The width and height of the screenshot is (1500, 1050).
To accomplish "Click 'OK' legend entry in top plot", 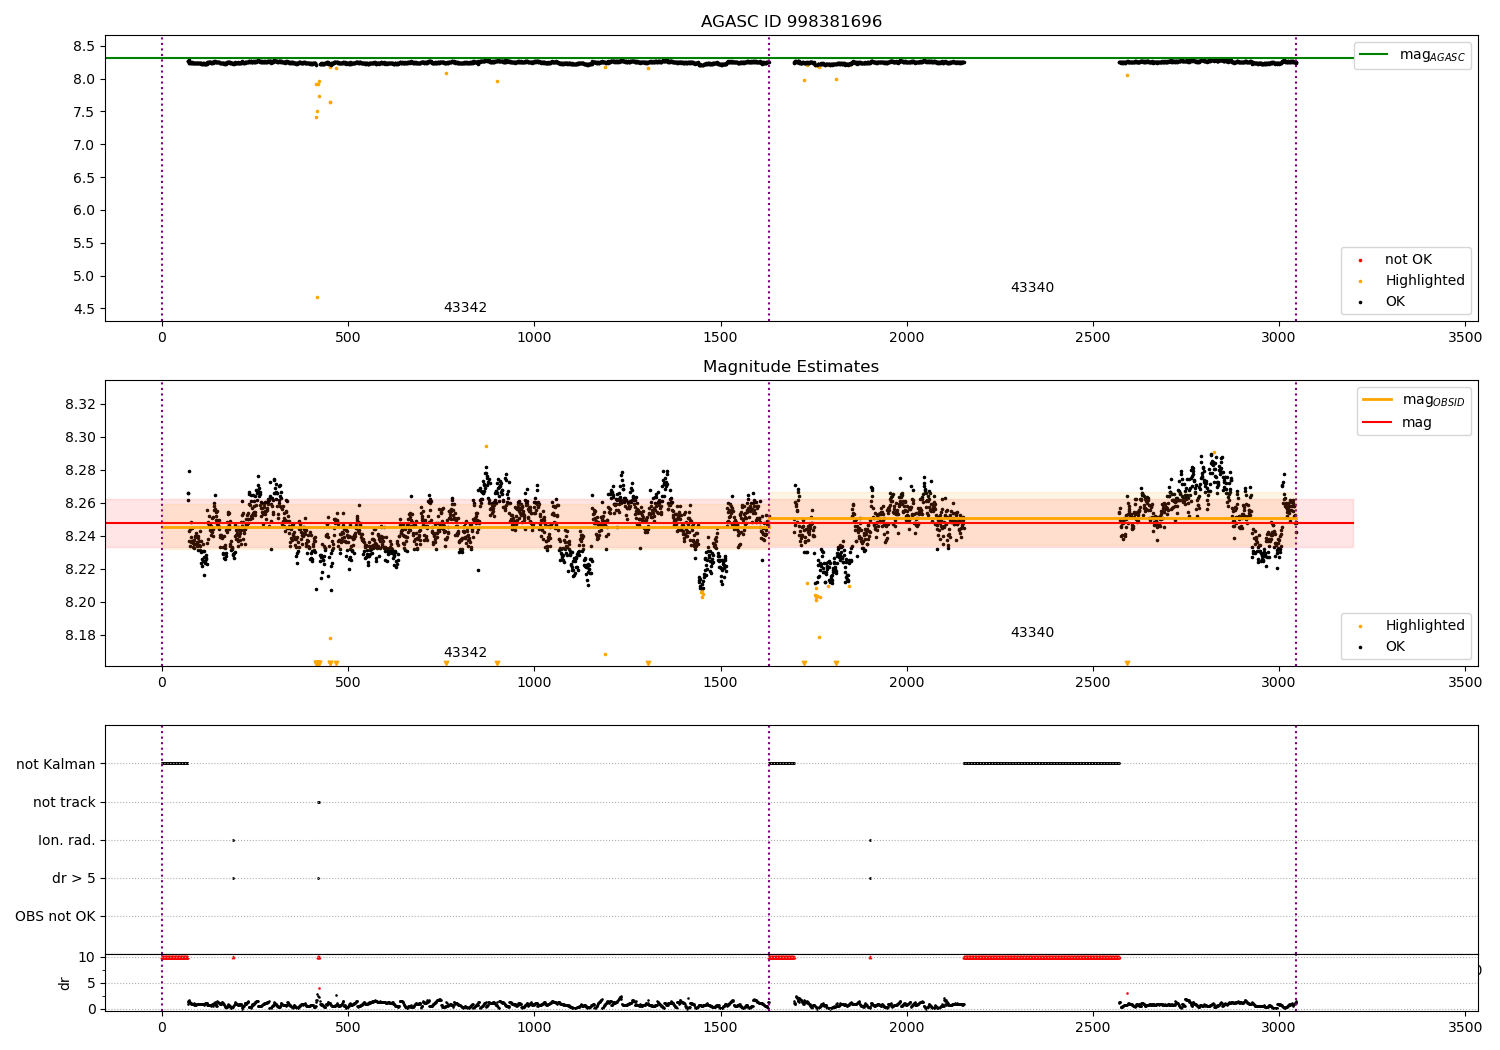I will coord(1394,302).
